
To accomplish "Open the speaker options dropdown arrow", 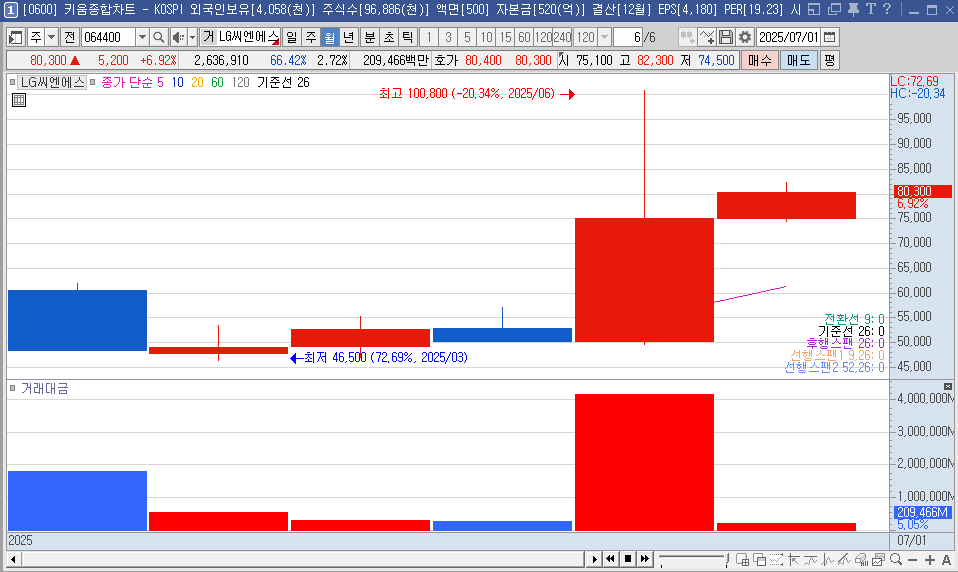I will click(192, 37).
